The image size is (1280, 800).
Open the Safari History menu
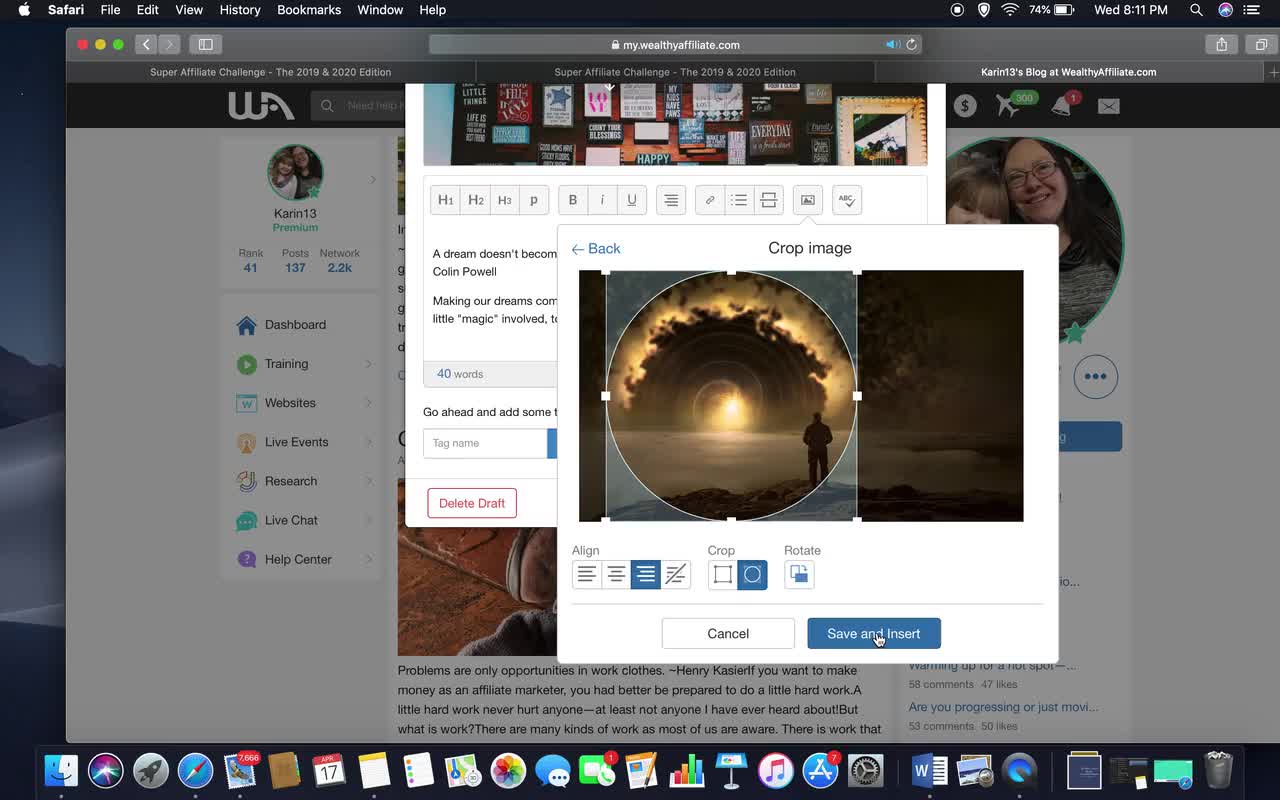(239, 10)
